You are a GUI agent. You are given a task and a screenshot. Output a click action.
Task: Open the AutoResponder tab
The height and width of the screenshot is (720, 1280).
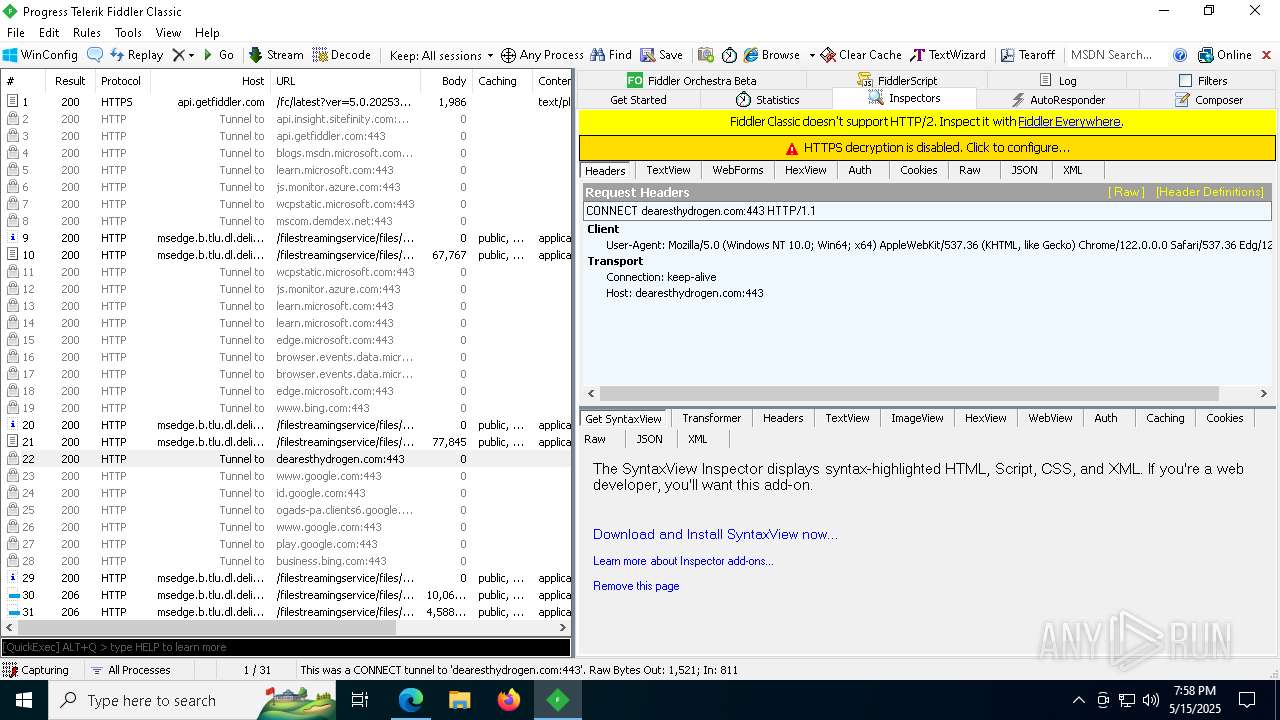(1058, 100)
